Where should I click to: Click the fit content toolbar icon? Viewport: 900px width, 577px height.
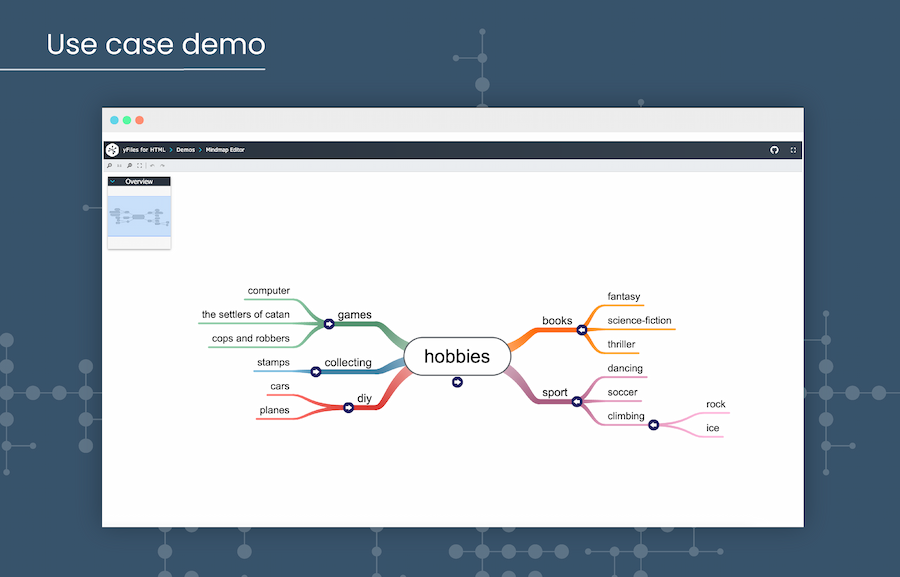pyautogui.click(x=139, y=165)
